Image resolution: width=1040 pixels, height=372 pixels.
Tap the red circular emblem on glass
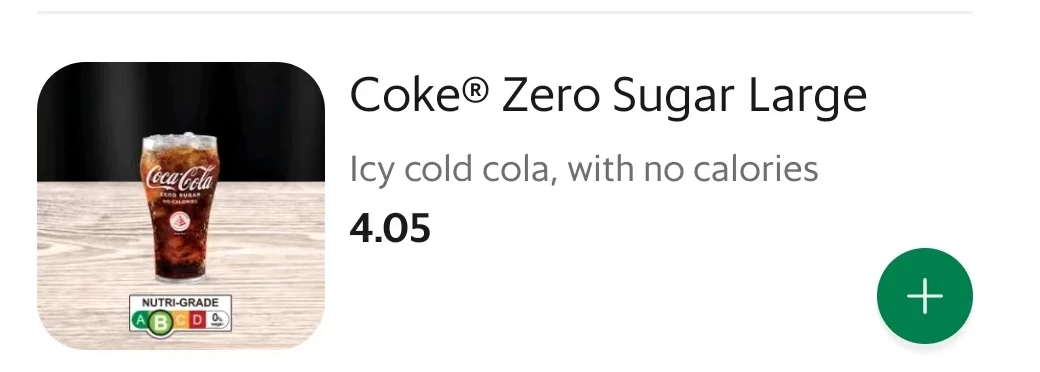(179, 221)
